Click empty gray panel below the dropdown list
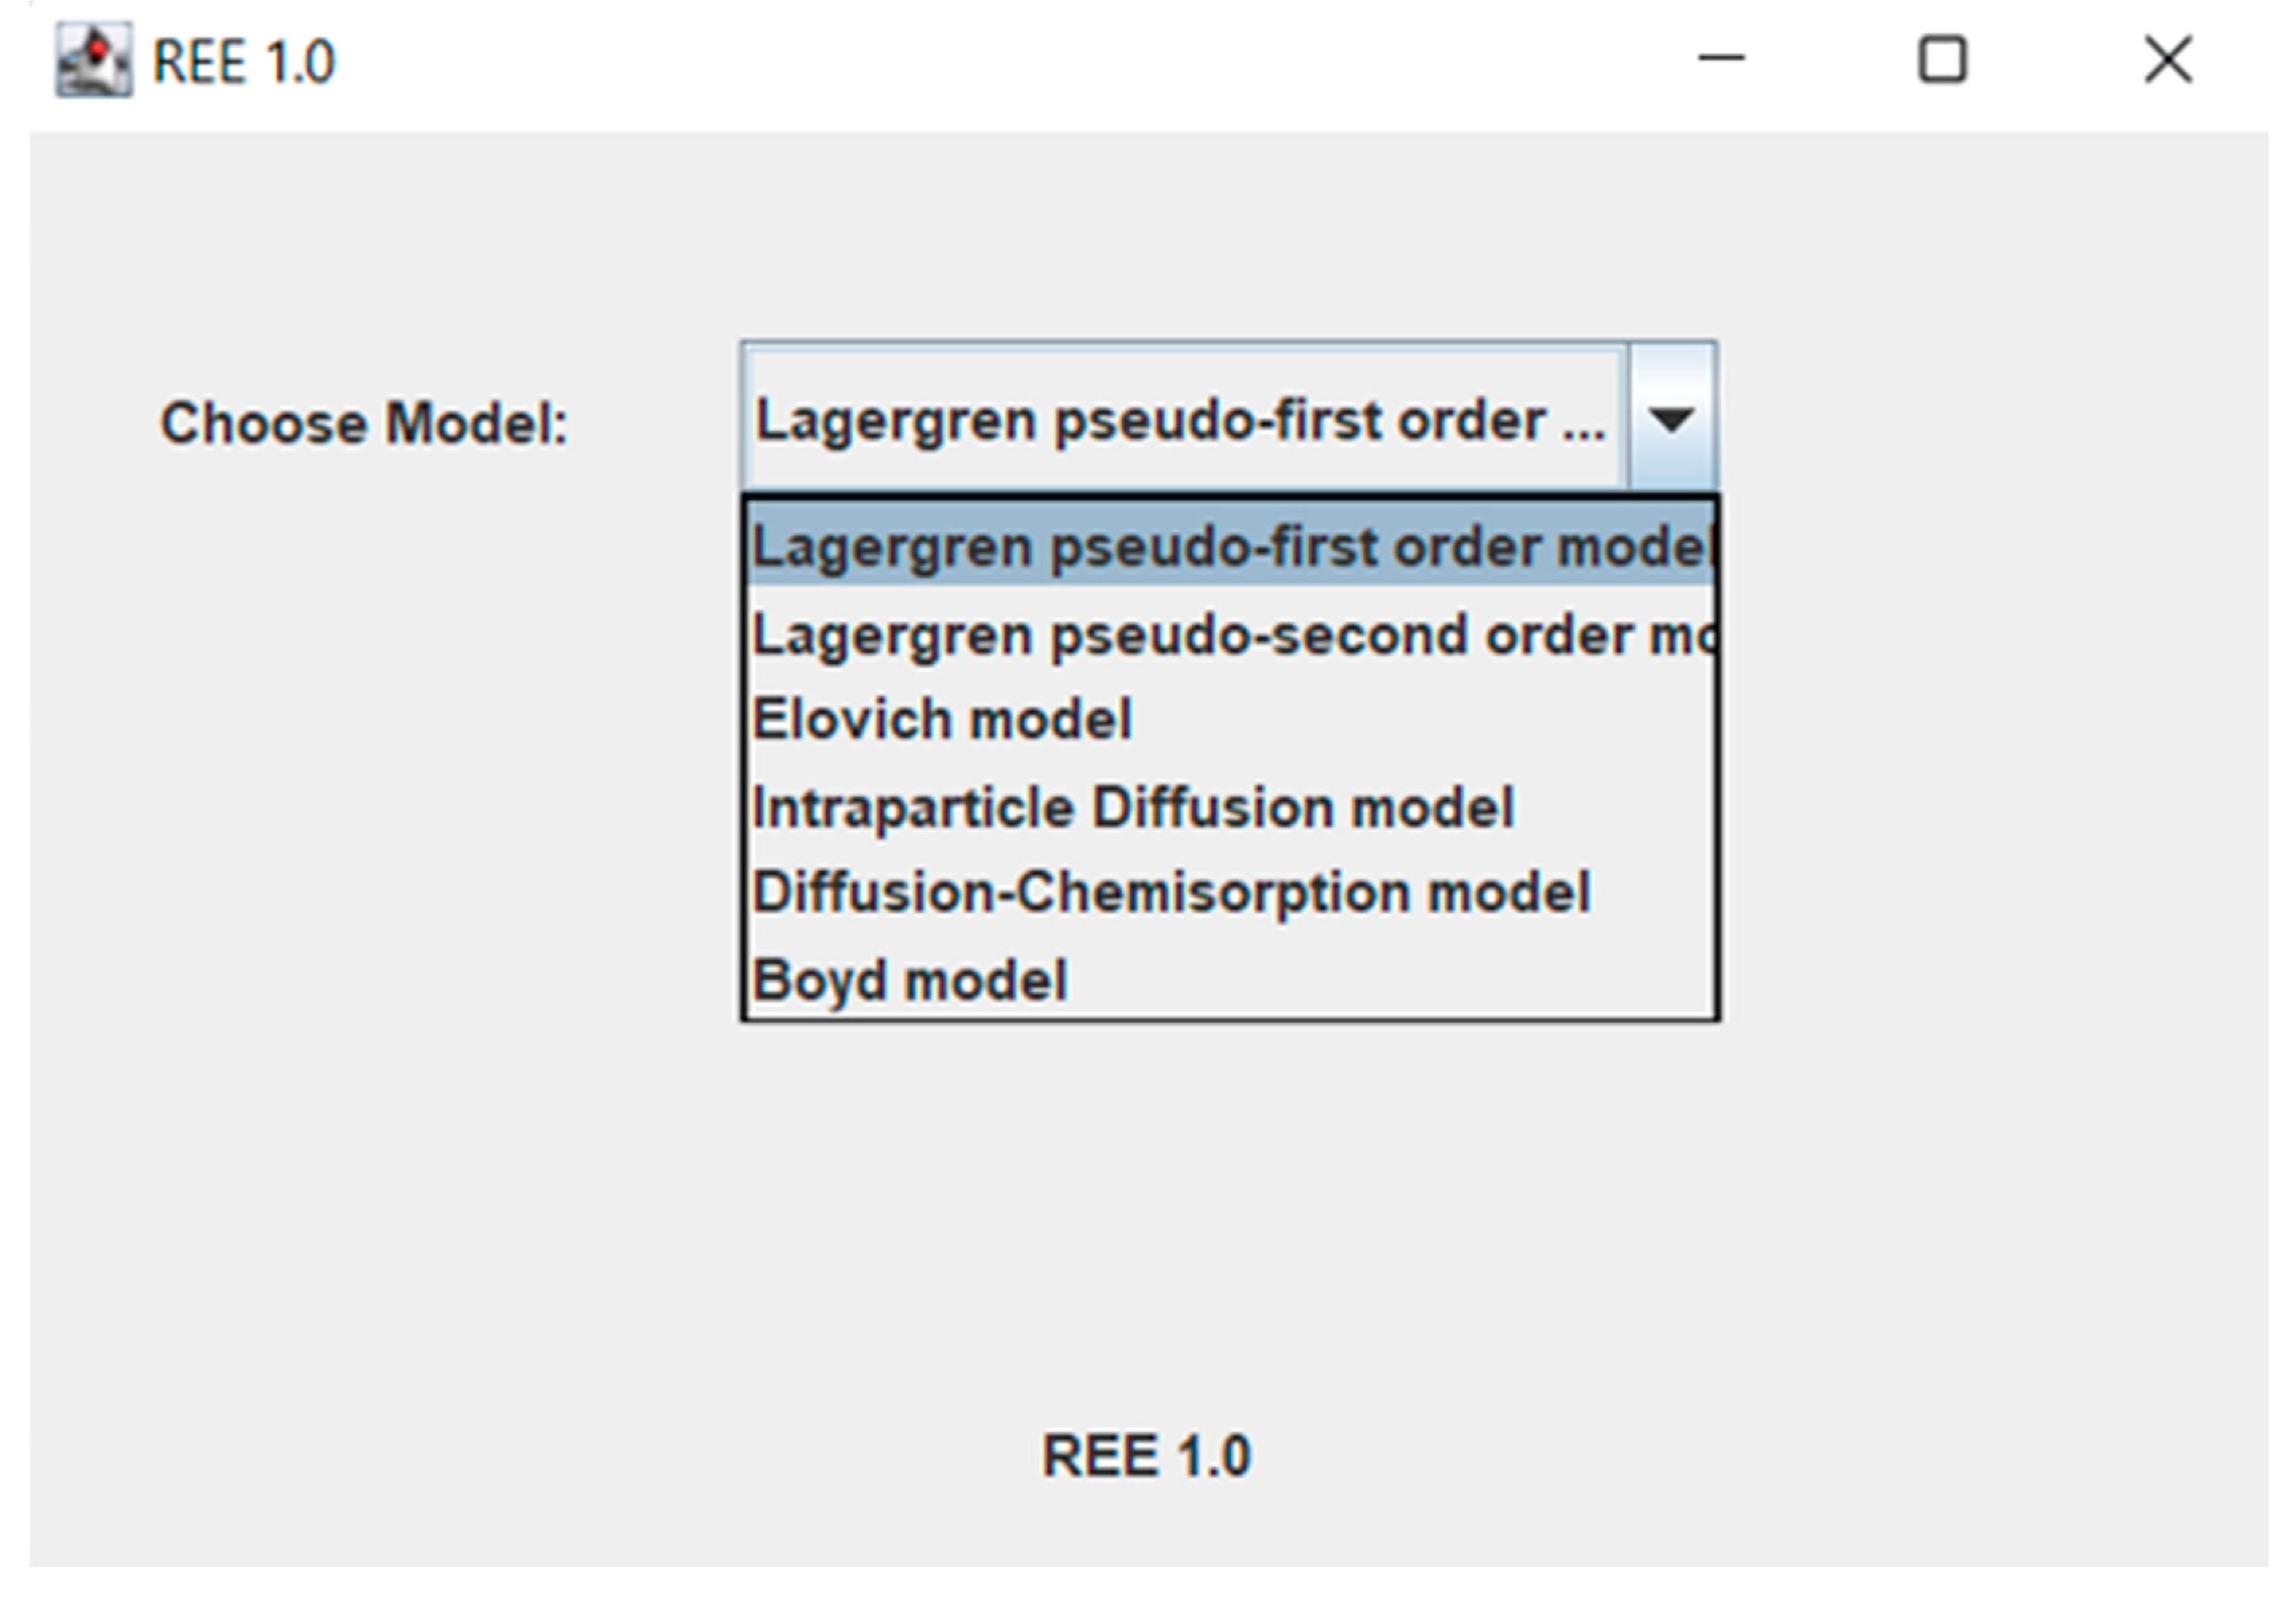 pyautogui.click(x=1230, y=1200)
